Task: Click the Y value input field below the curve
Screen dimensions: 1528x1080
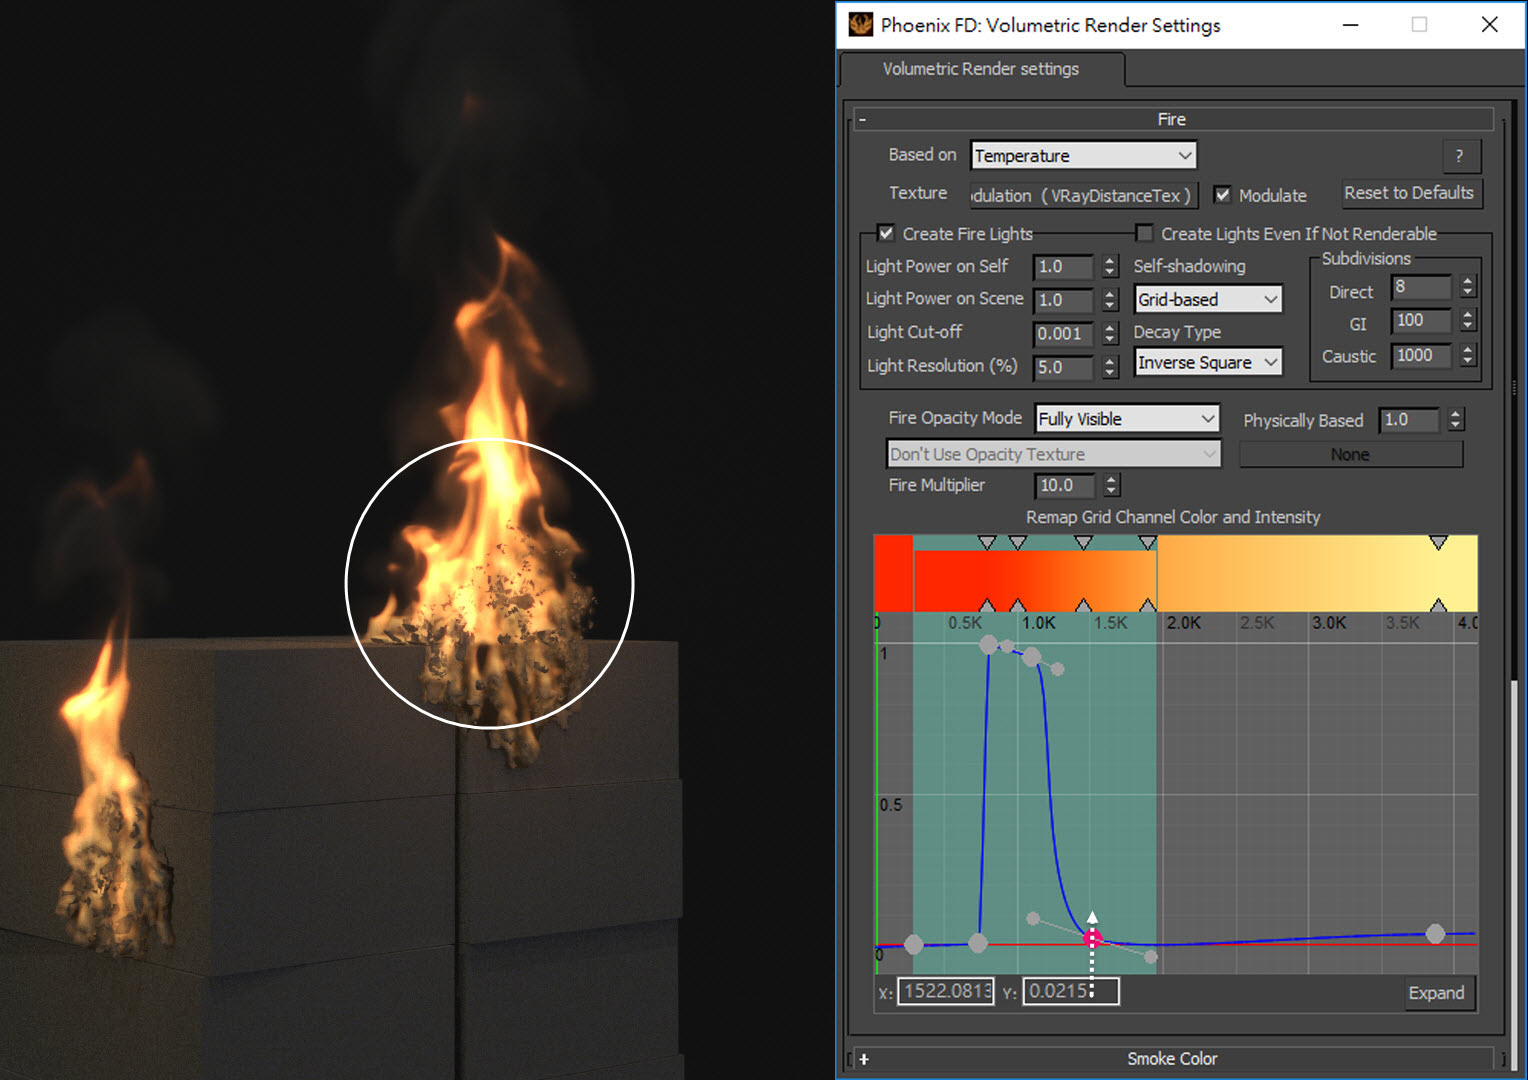Action: (1070, 991)
